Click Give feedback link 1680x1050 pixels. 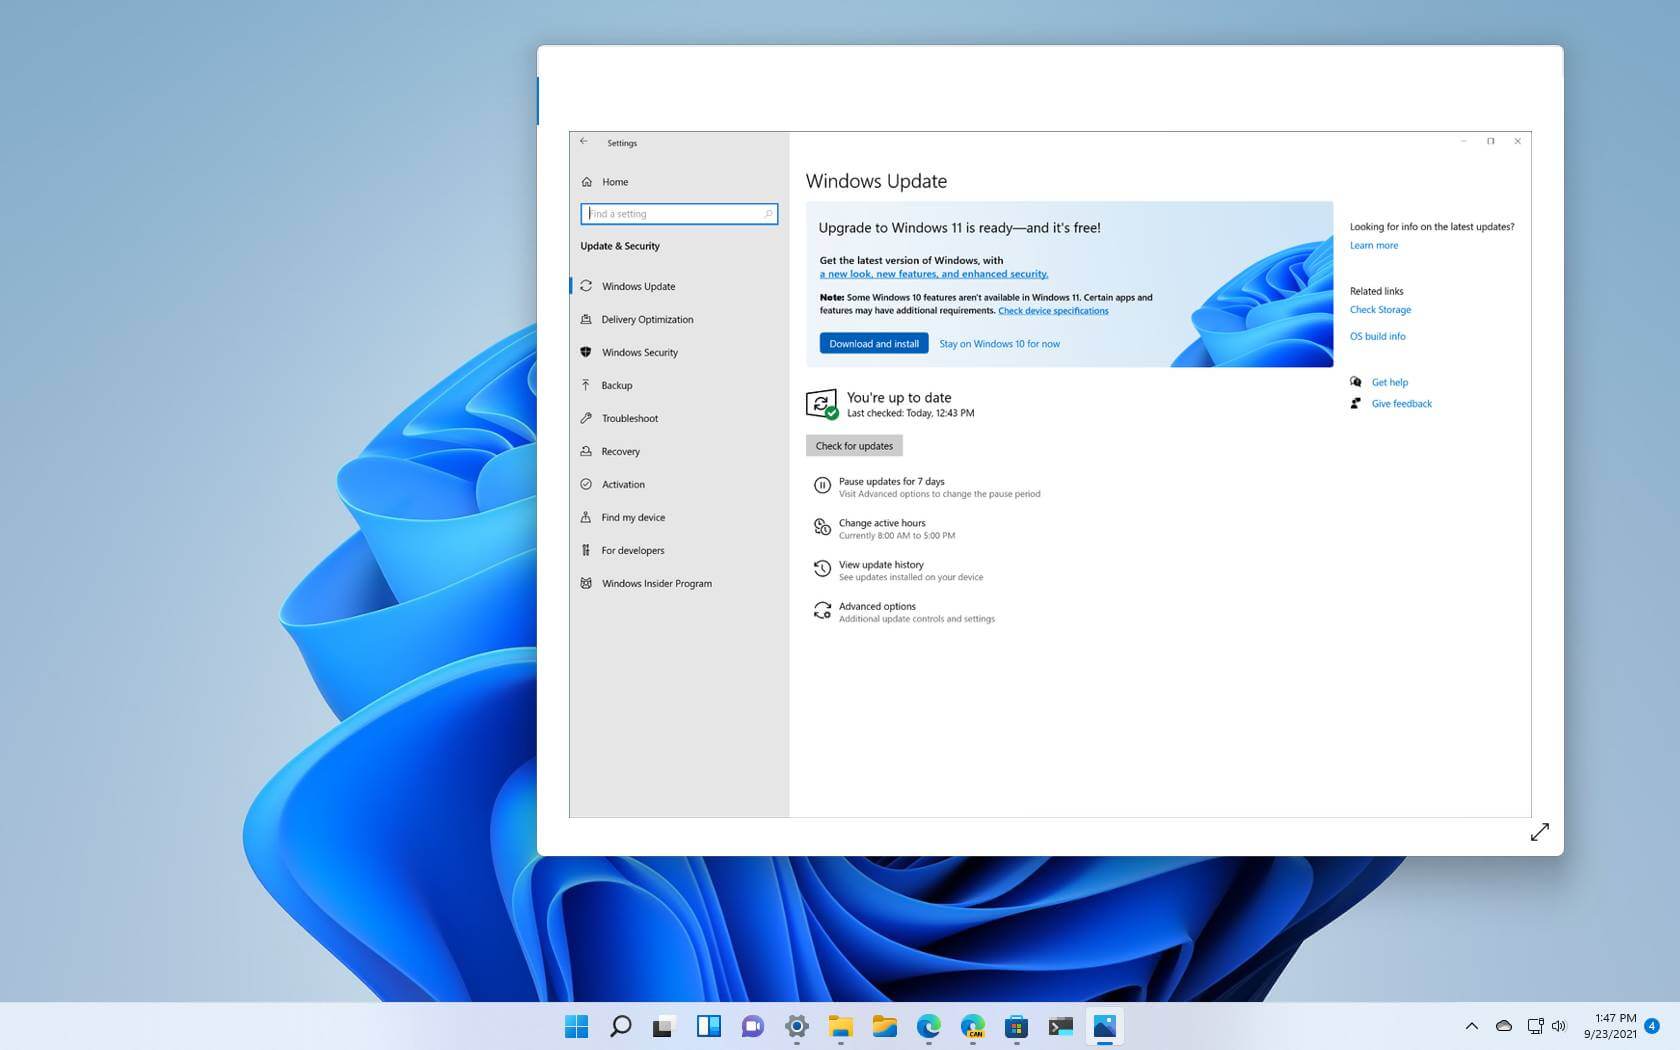(1401, 404)
